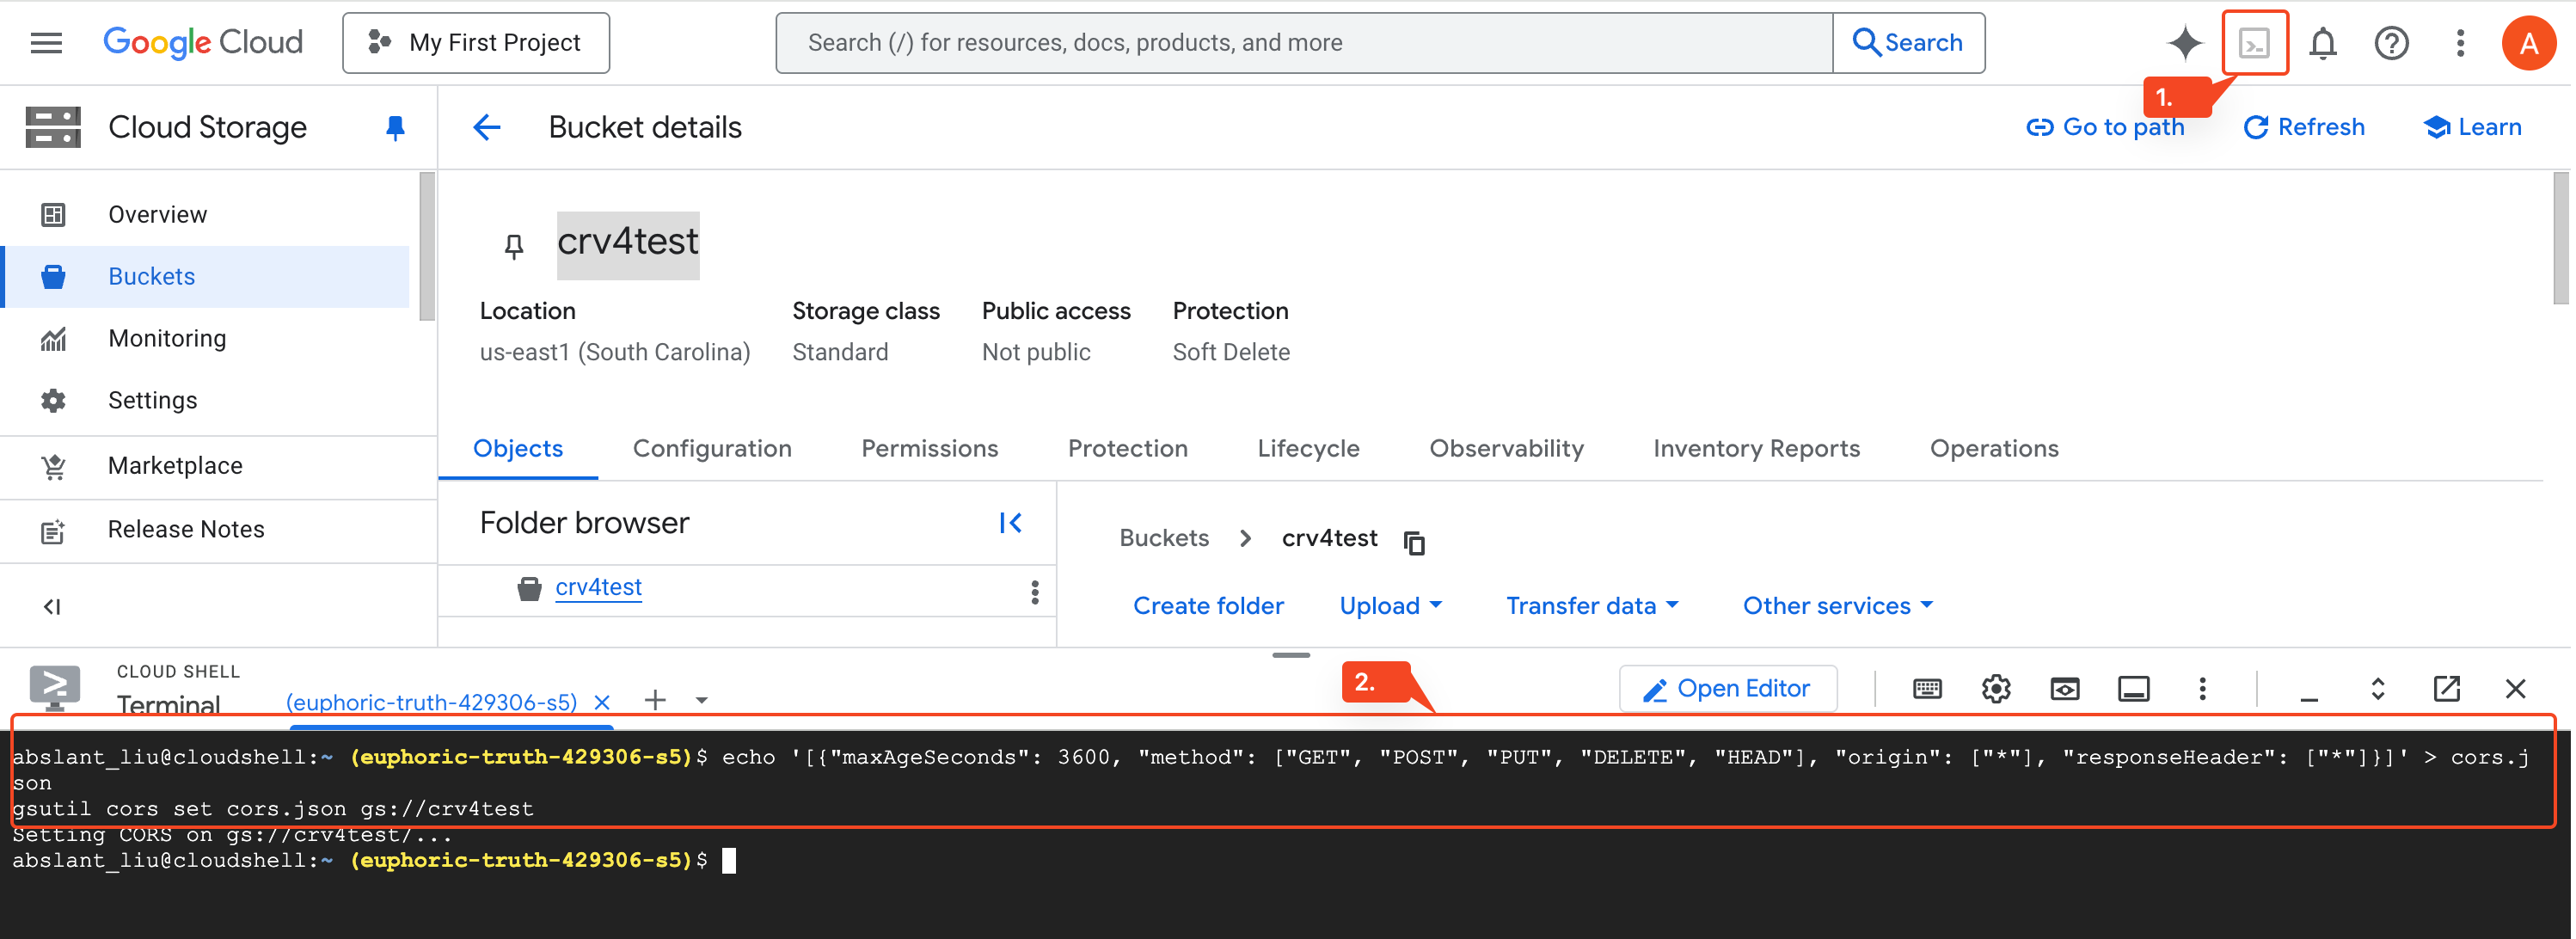The width and height of the screenshot is (2576, 939).
Task: Click copy bucket name icon
Action: click(x=1414, y=541)
